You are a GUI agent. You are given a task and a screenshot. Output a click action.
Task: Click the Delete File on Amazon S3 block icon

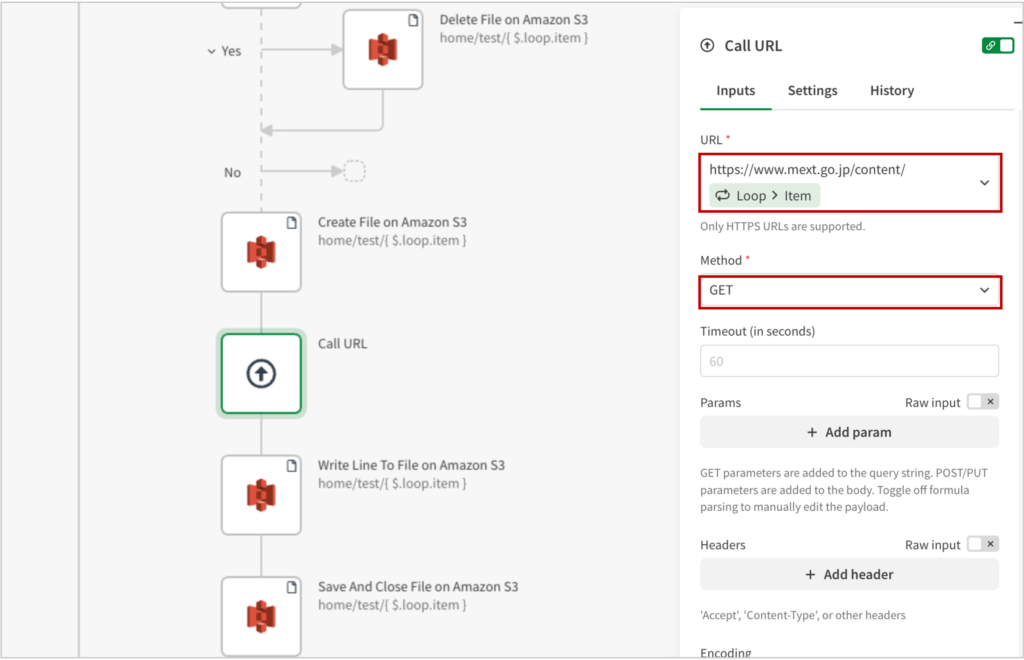point(383,50)
